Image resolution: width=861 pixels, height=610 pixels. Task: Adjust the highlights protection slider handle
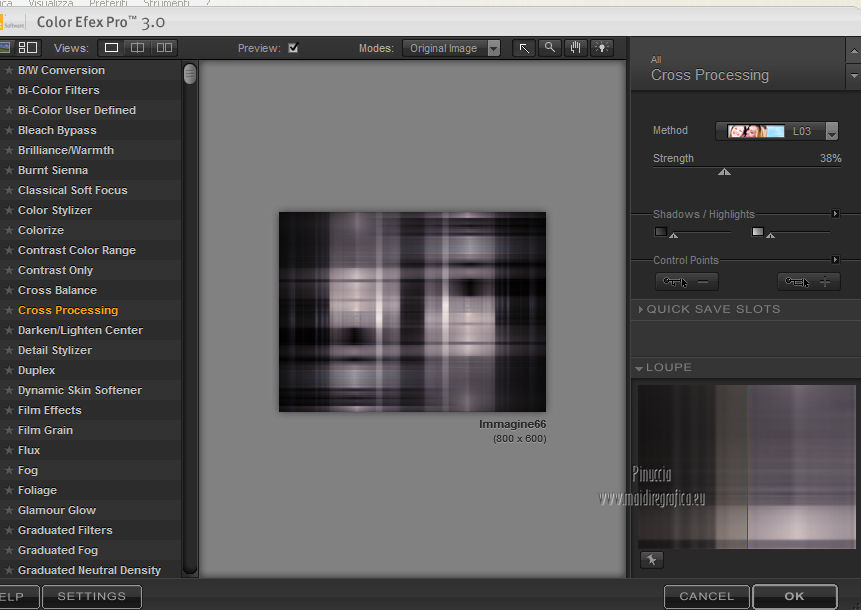click(770, 236)
